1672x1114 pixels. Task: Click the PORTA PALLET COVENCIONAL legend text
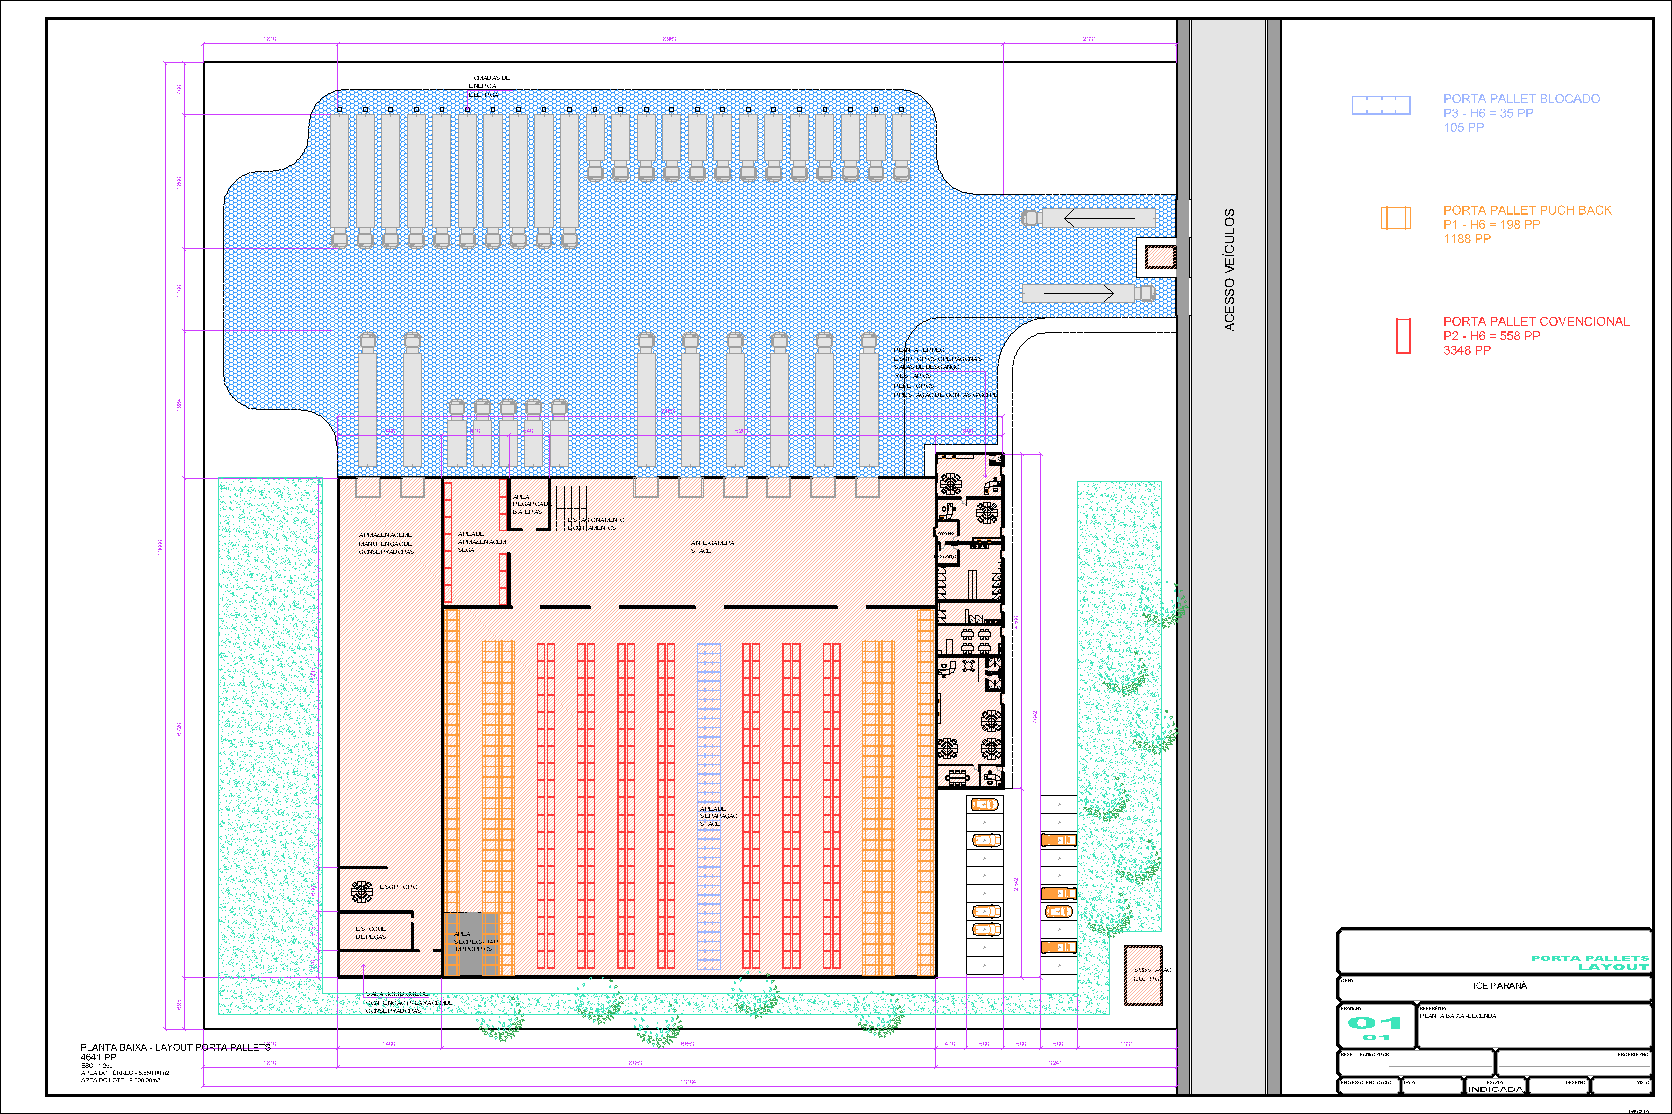(x=1535, y=322)
